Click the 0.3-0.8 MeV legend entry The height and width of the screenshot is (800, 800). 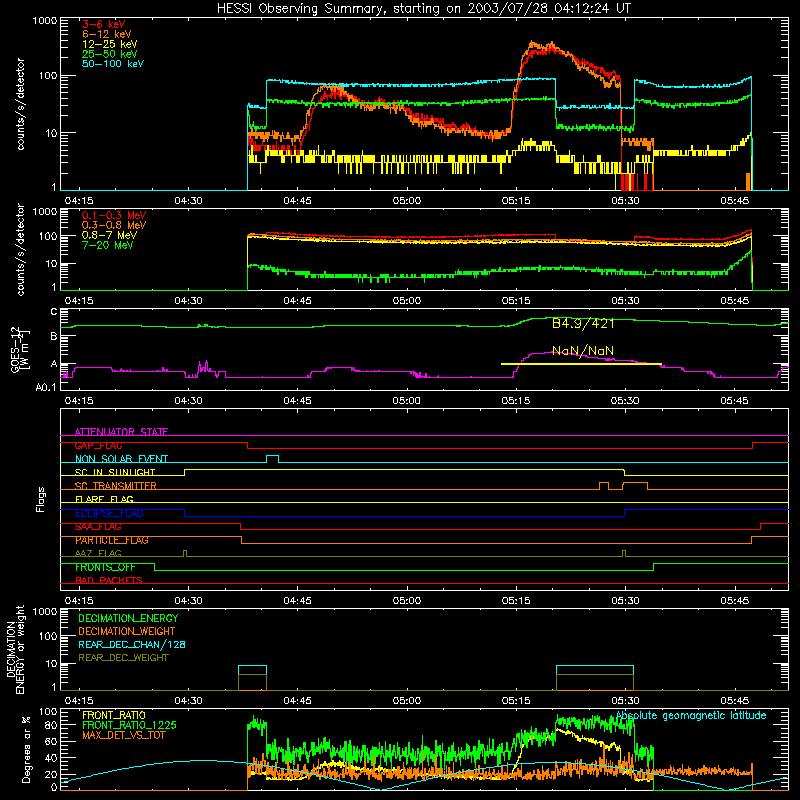point(114,225)
